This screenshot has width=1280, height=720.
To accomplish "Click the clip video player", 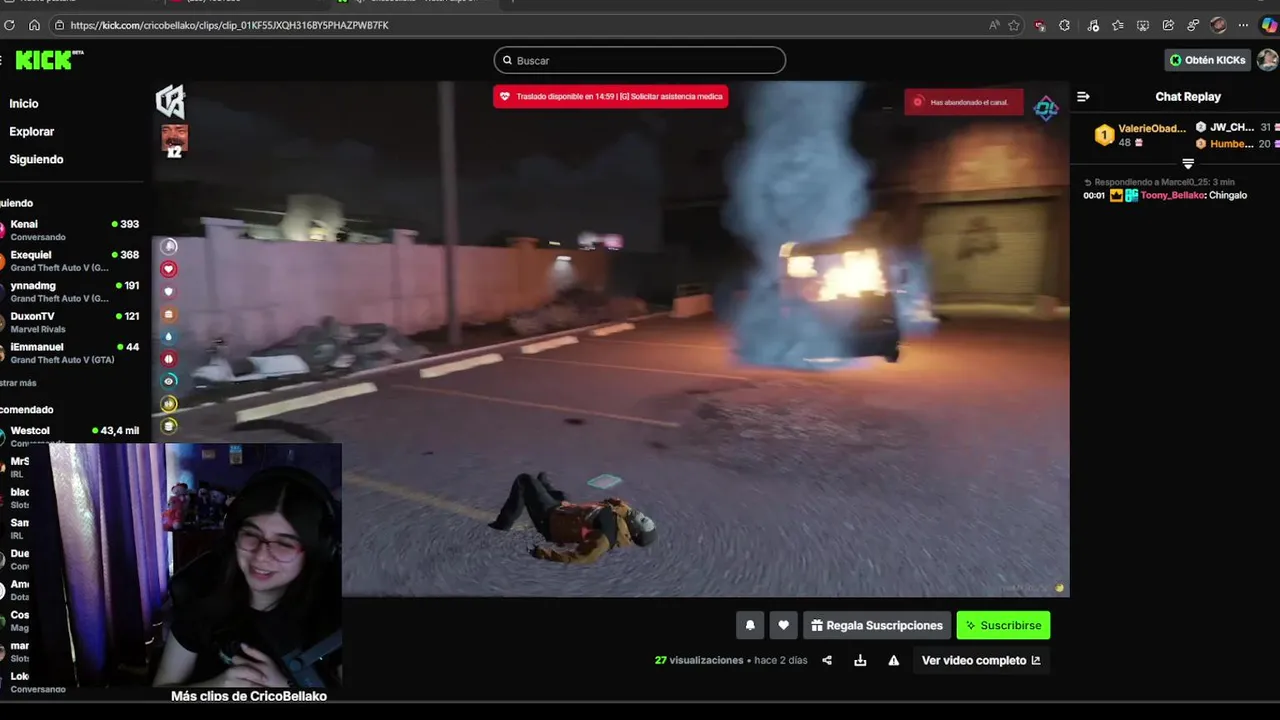I will point(610,339).
